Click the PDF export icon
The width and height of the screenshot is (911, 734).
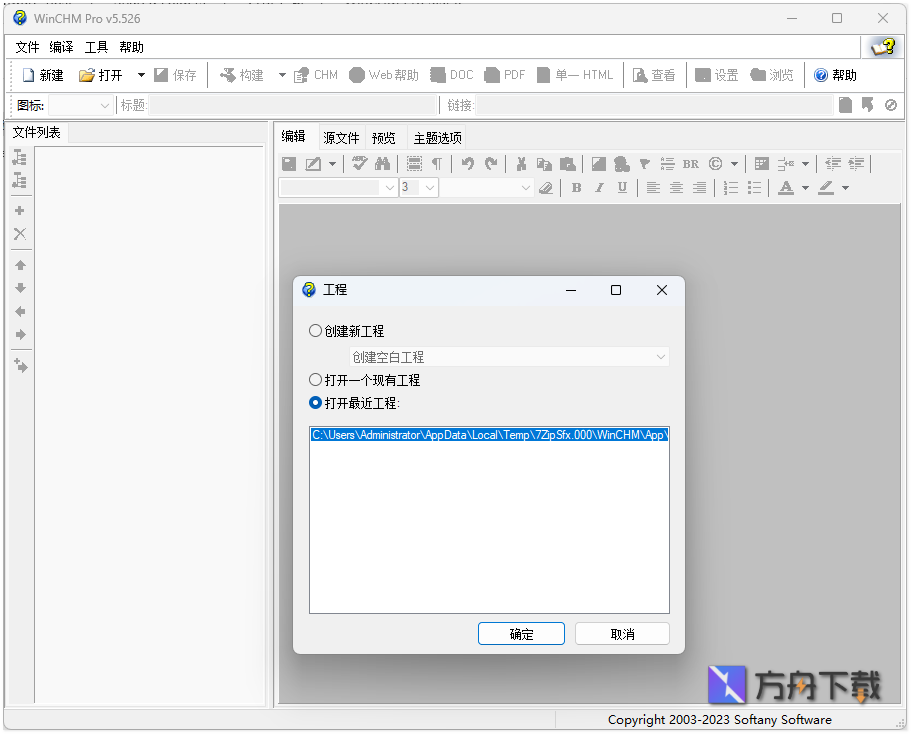click(x=504, y=74)
